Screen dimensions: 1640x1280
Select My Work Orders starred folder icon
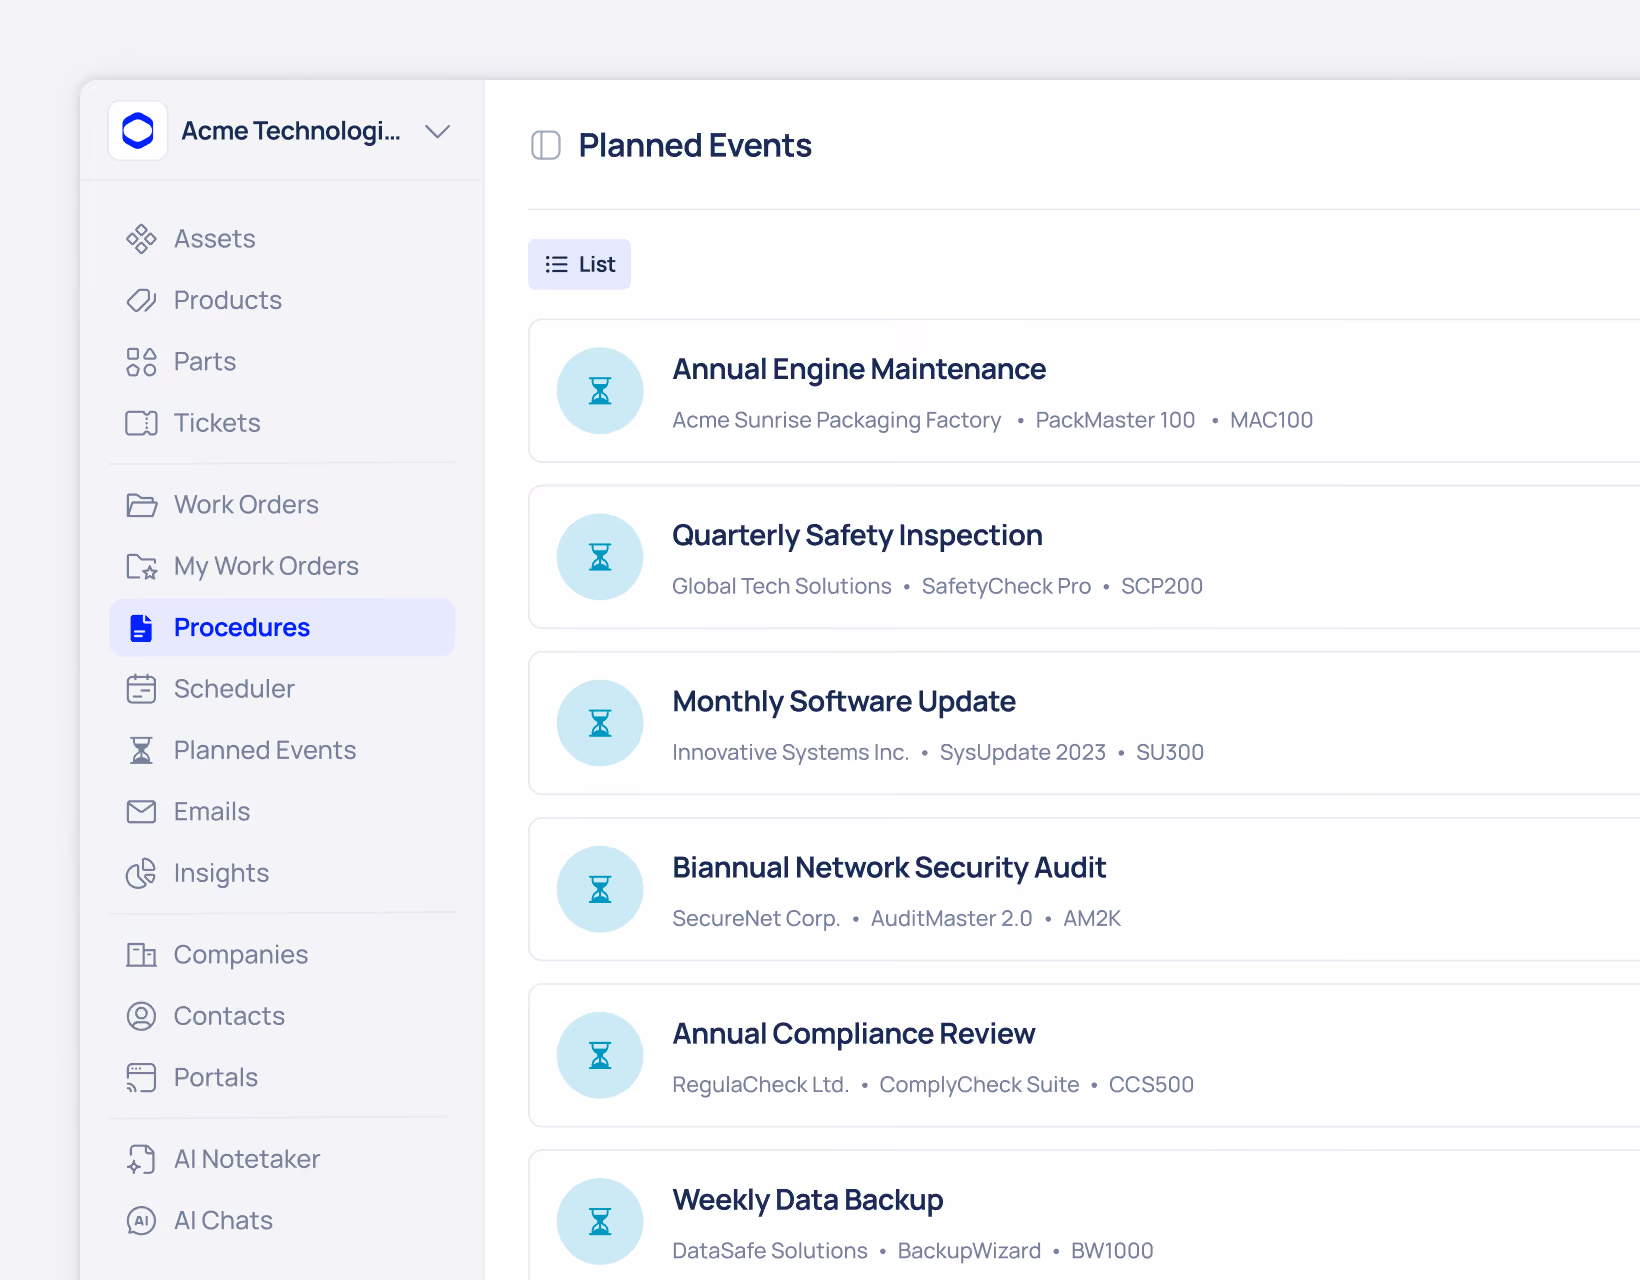(x=141, y=566)
